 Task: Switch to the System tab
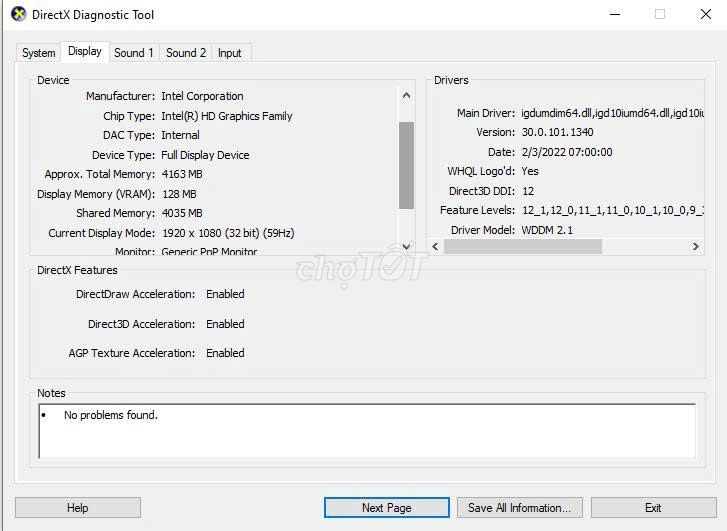[x=38, y=53]
